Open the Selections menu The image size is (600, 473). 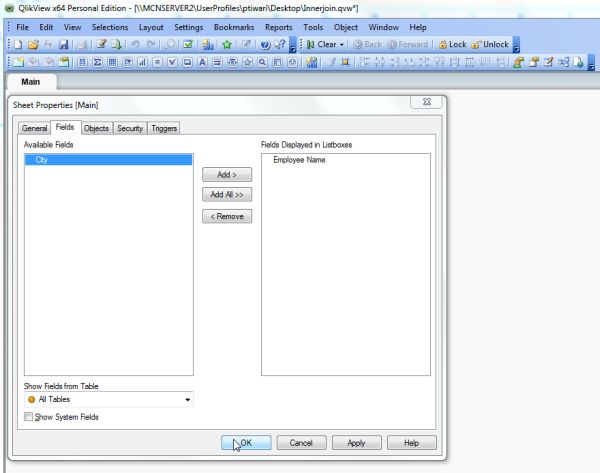coord(110,27)
